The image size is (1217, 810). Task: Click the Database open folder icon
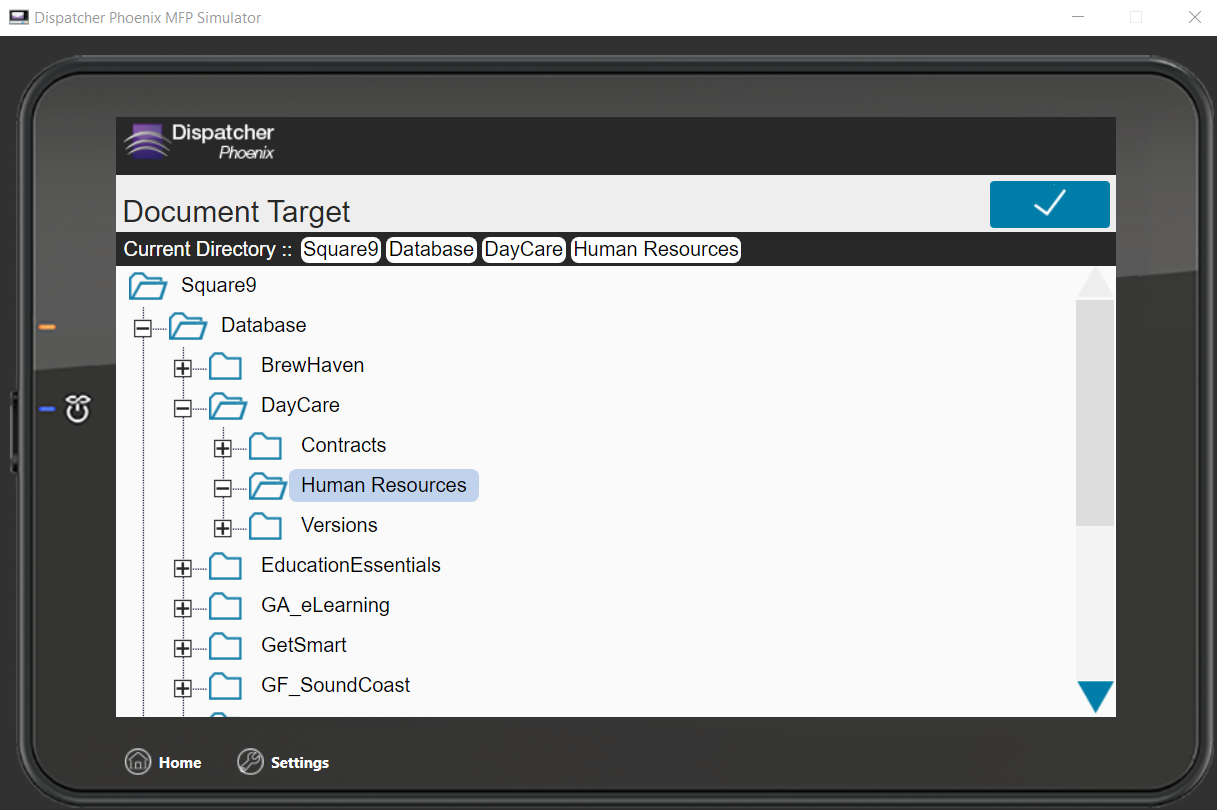coord(188,326)
